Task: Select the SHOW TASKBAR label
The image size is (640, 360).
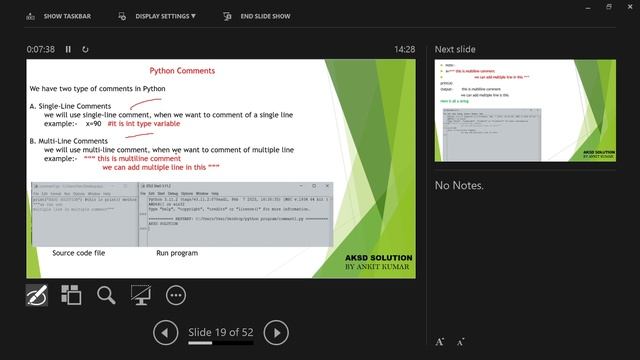Action: tap(67, 16)
